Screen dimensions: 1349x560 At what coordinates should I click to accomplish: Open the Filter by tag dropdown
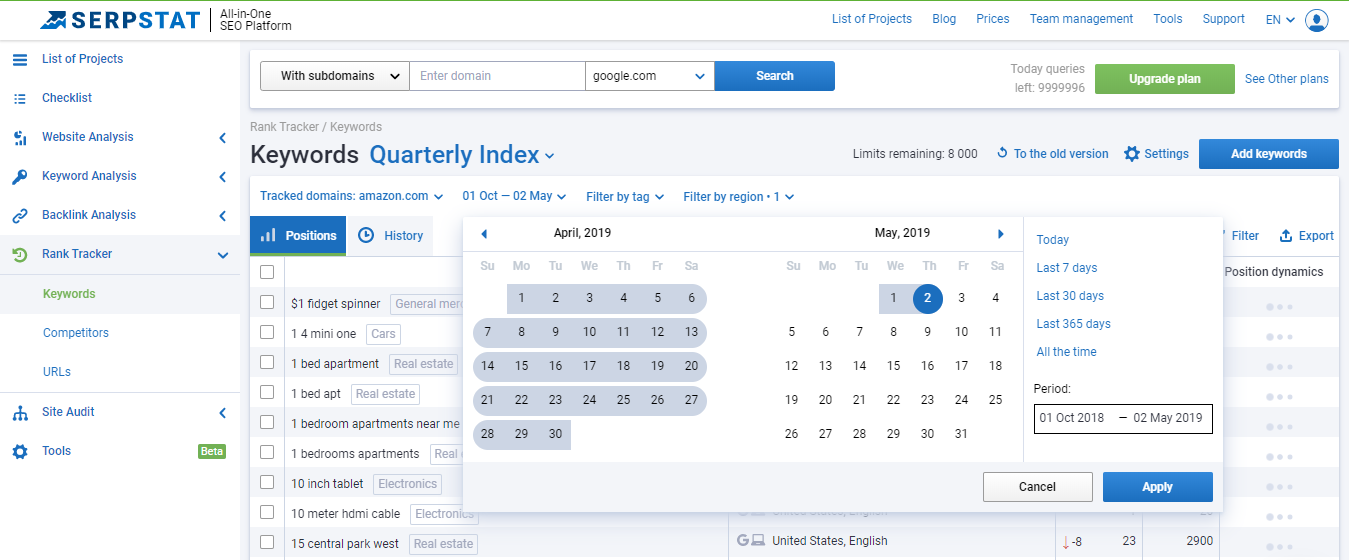click(x=625, y=197)
